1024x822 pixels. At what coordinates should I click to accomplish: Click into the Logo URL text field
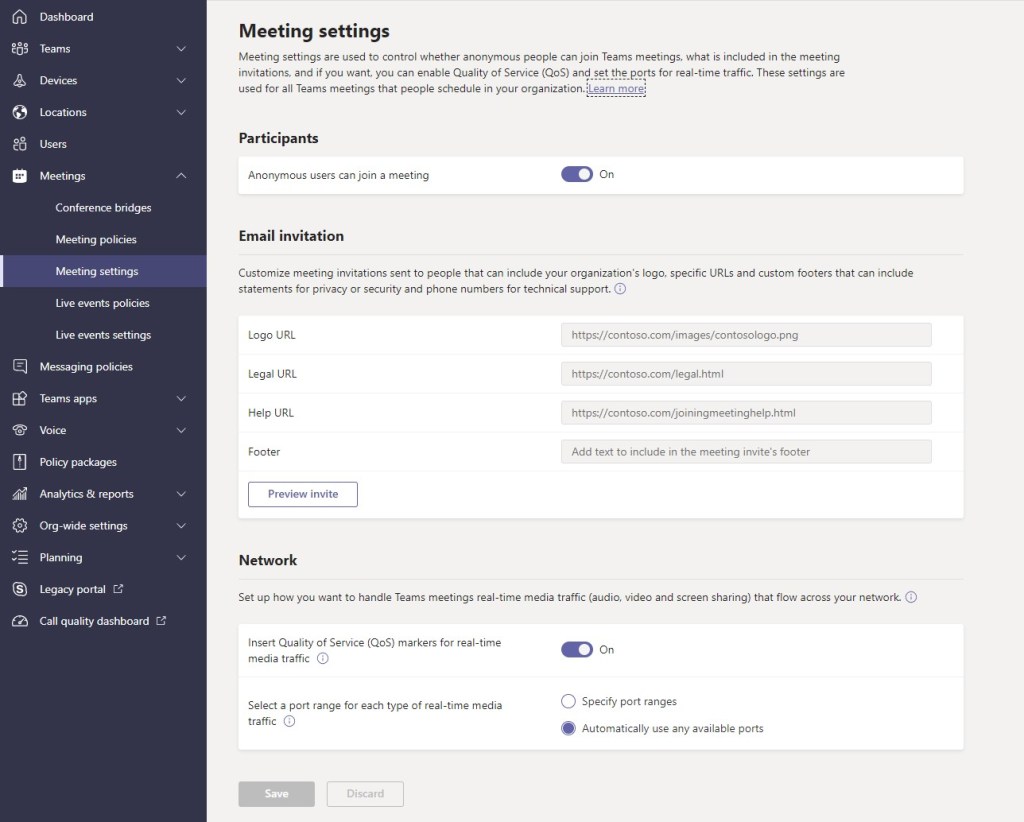pyautogui.click(x=746, y=335)
